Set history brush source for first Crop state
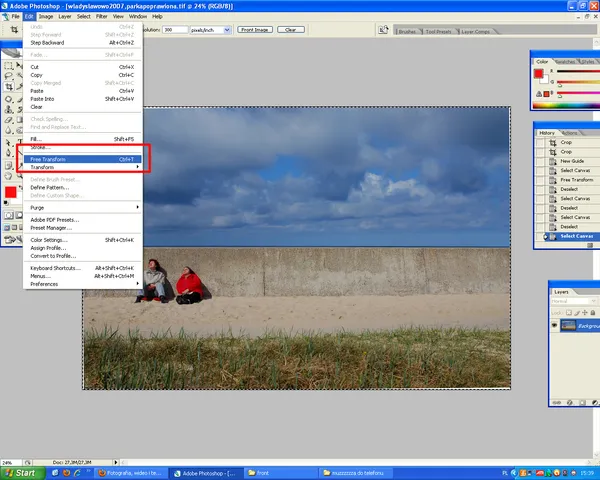 point(540,142)
